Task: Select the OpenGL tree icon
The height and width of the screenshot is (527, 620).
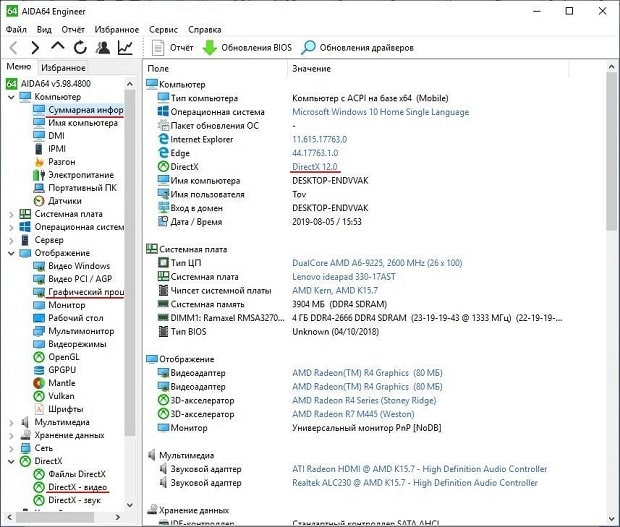Action: (39, 357)
